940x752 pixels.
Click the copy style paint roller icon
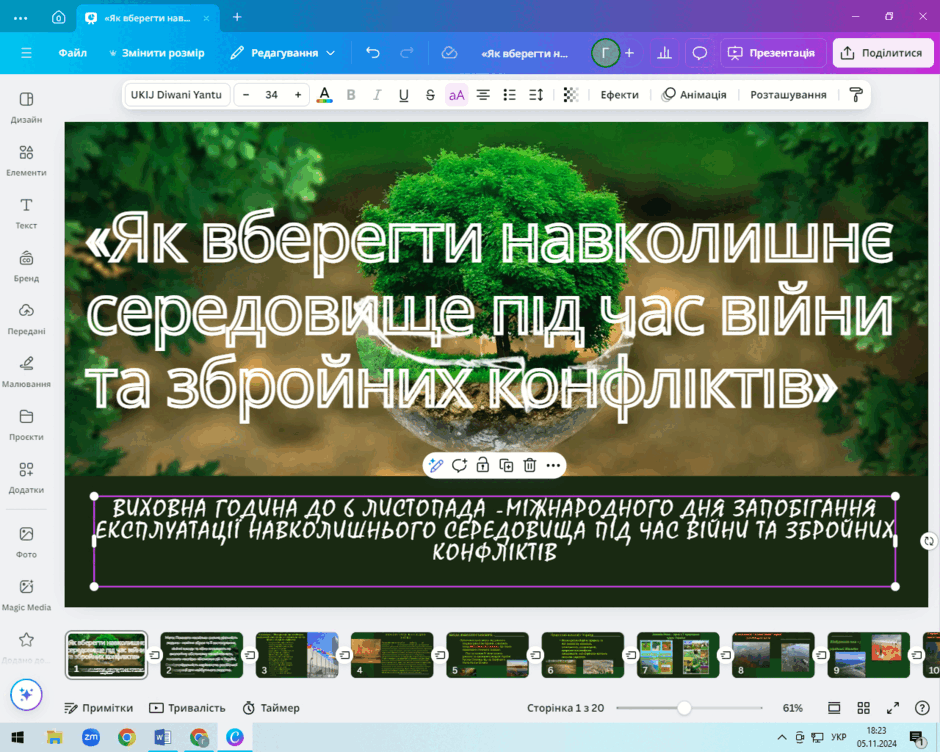(855, 95)
